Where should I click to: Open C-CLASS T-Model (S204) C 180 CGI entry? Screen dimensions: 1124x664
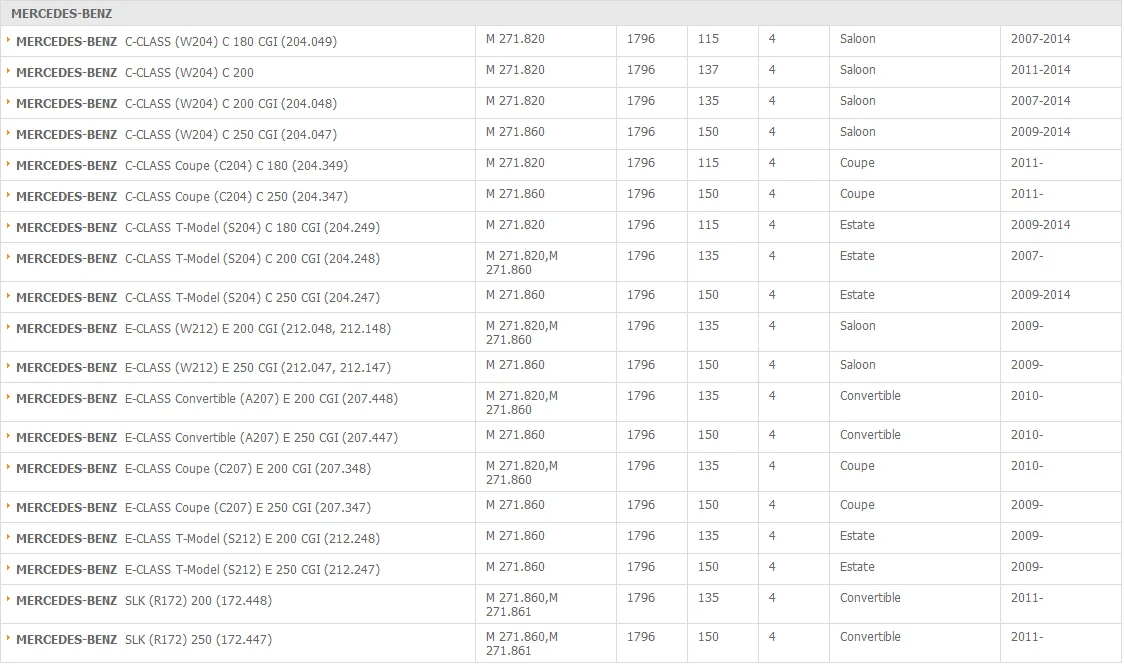click(x=198, y=228)
